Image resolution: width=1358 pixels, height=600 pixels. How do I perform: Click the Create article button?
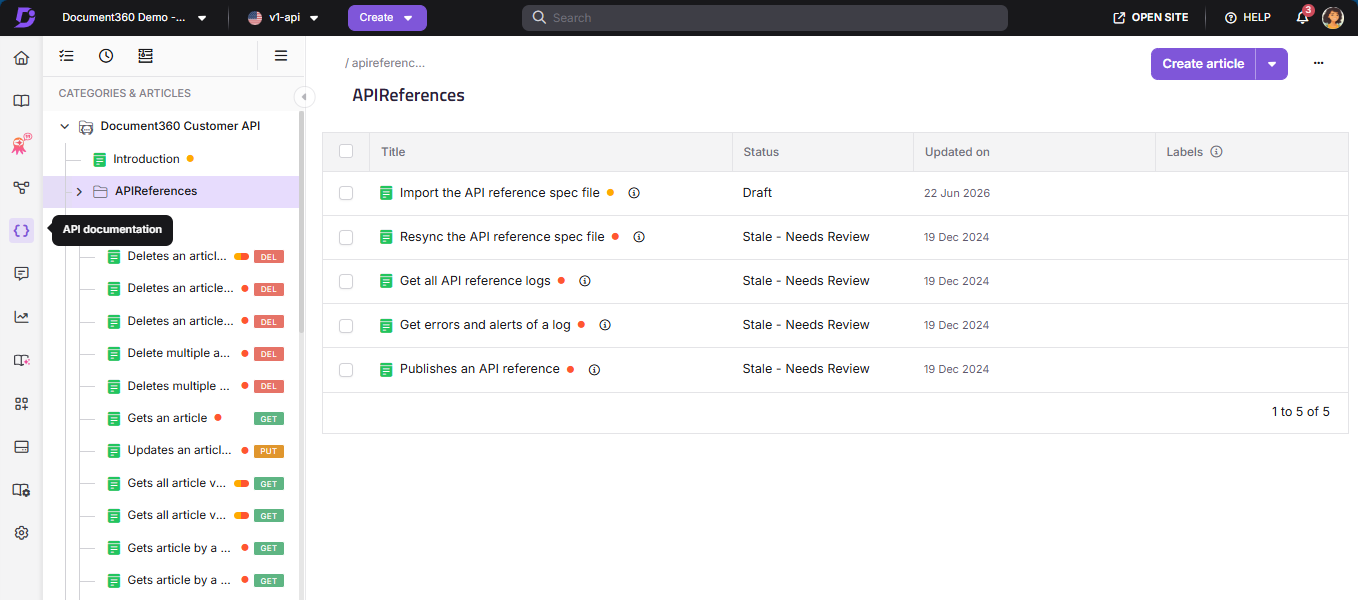pos(1203,64)
